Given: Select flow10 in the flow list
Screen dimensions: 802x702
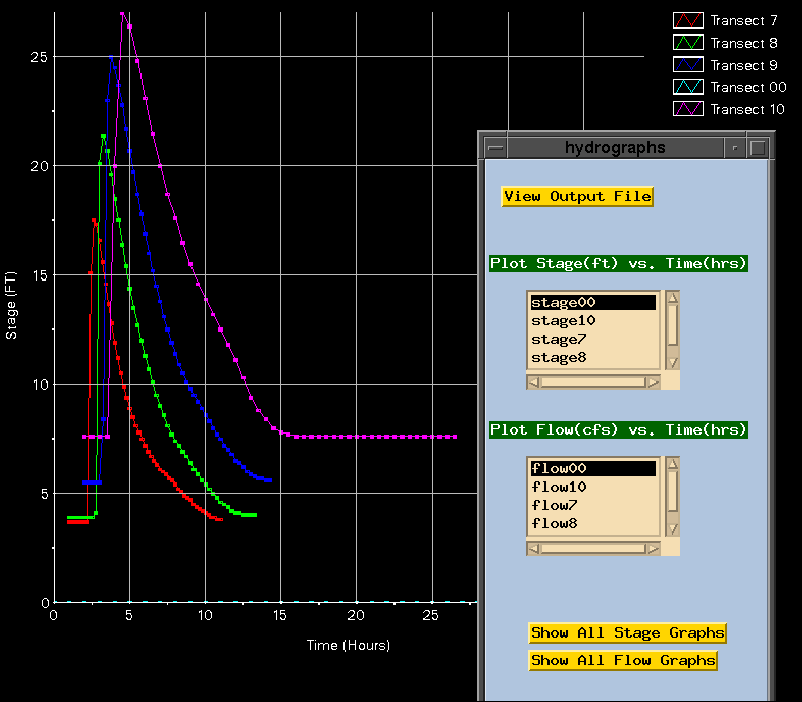Looking at the screenshot, I should [593, 487].
